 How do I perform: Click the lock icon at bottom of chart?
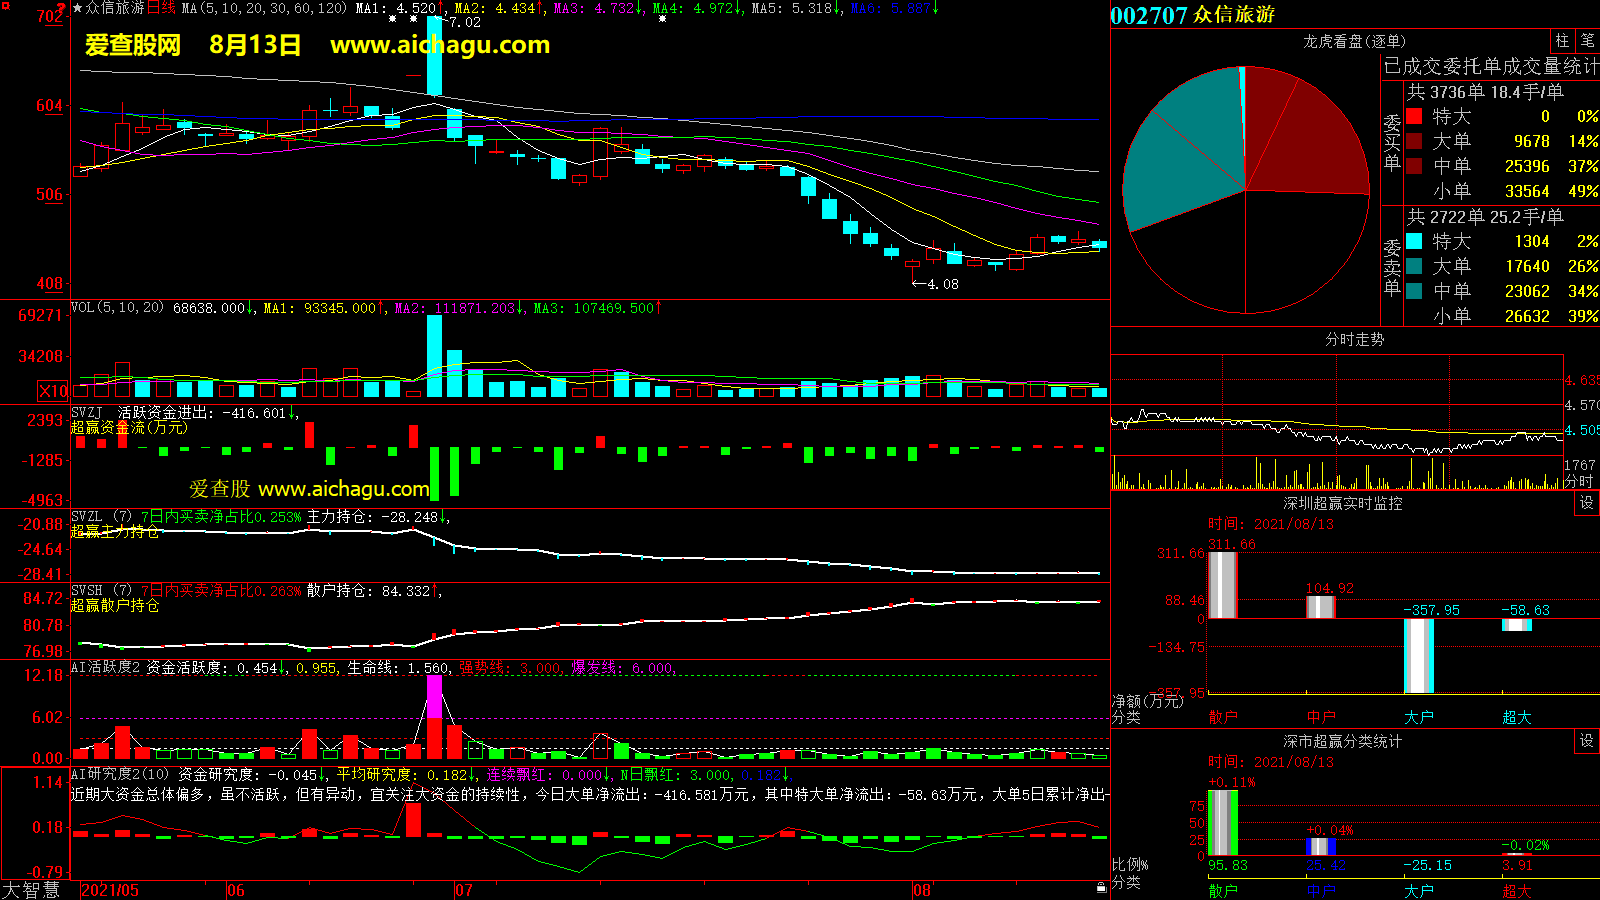tap(1101, 887)
